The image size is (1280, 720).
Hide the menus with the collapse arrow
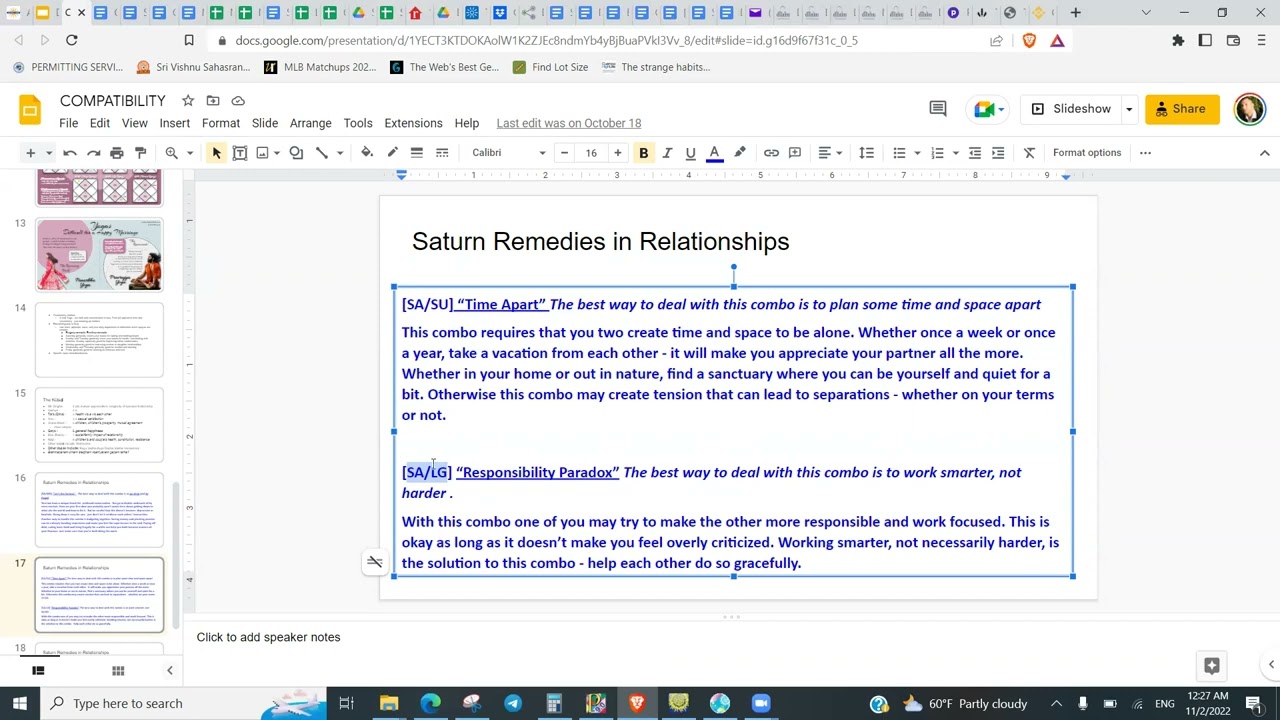[x=1264, y=153]
